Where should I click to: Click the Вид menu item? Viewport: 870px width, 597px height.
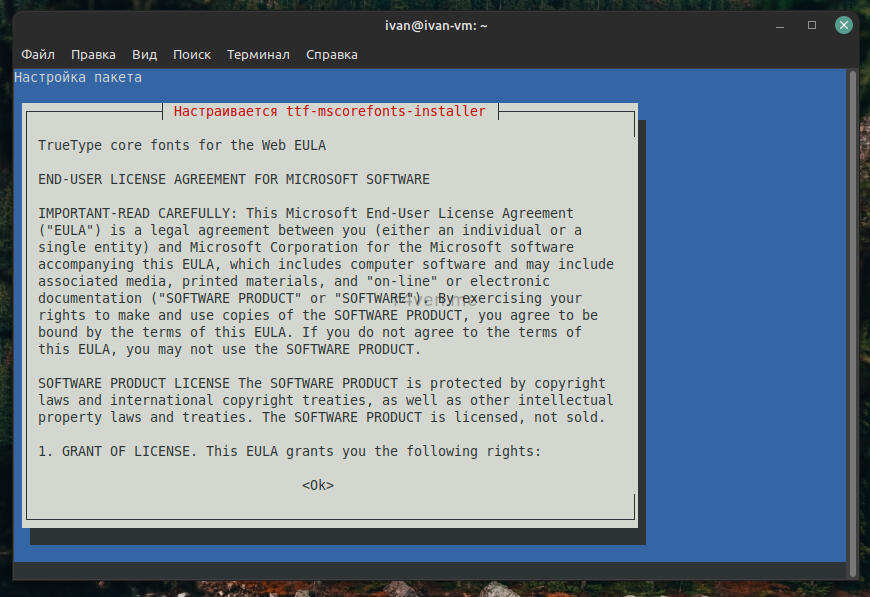coord(144,54)
